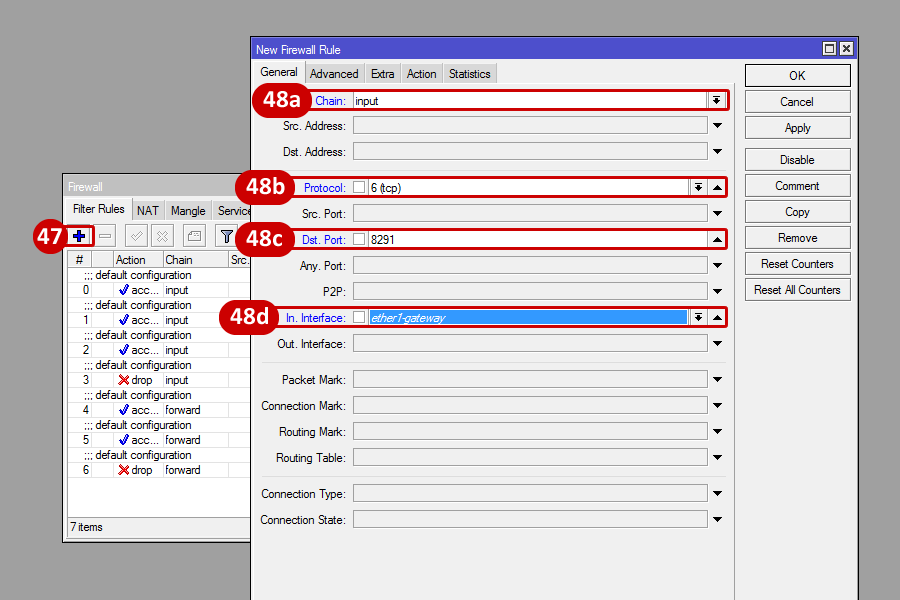Maximize the New Firewall Rule window
The width and height of the screenshot is (900, 600).
[x=829, y=49]
